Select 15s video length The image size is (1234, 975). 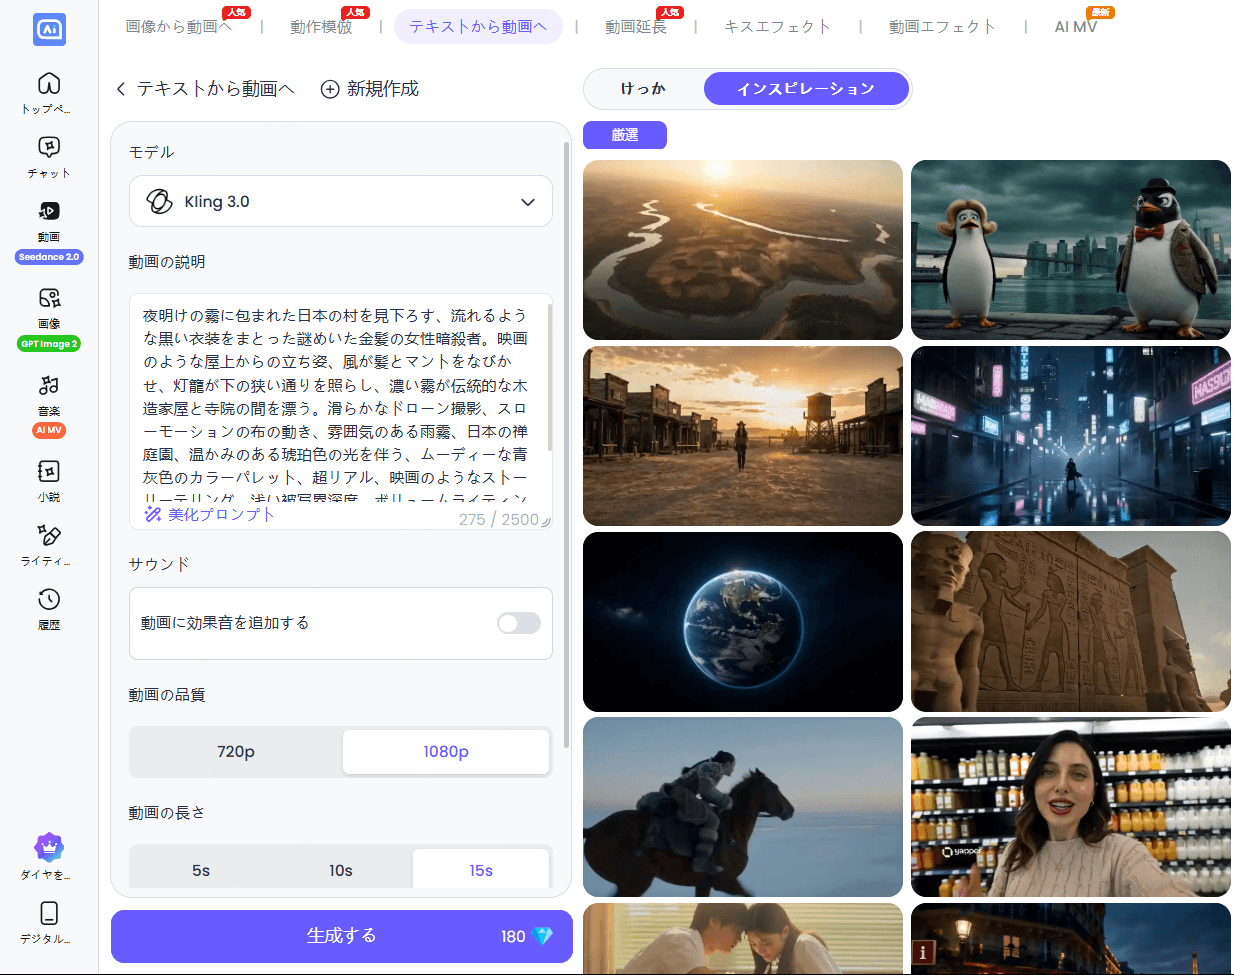[x=481, y=870]
